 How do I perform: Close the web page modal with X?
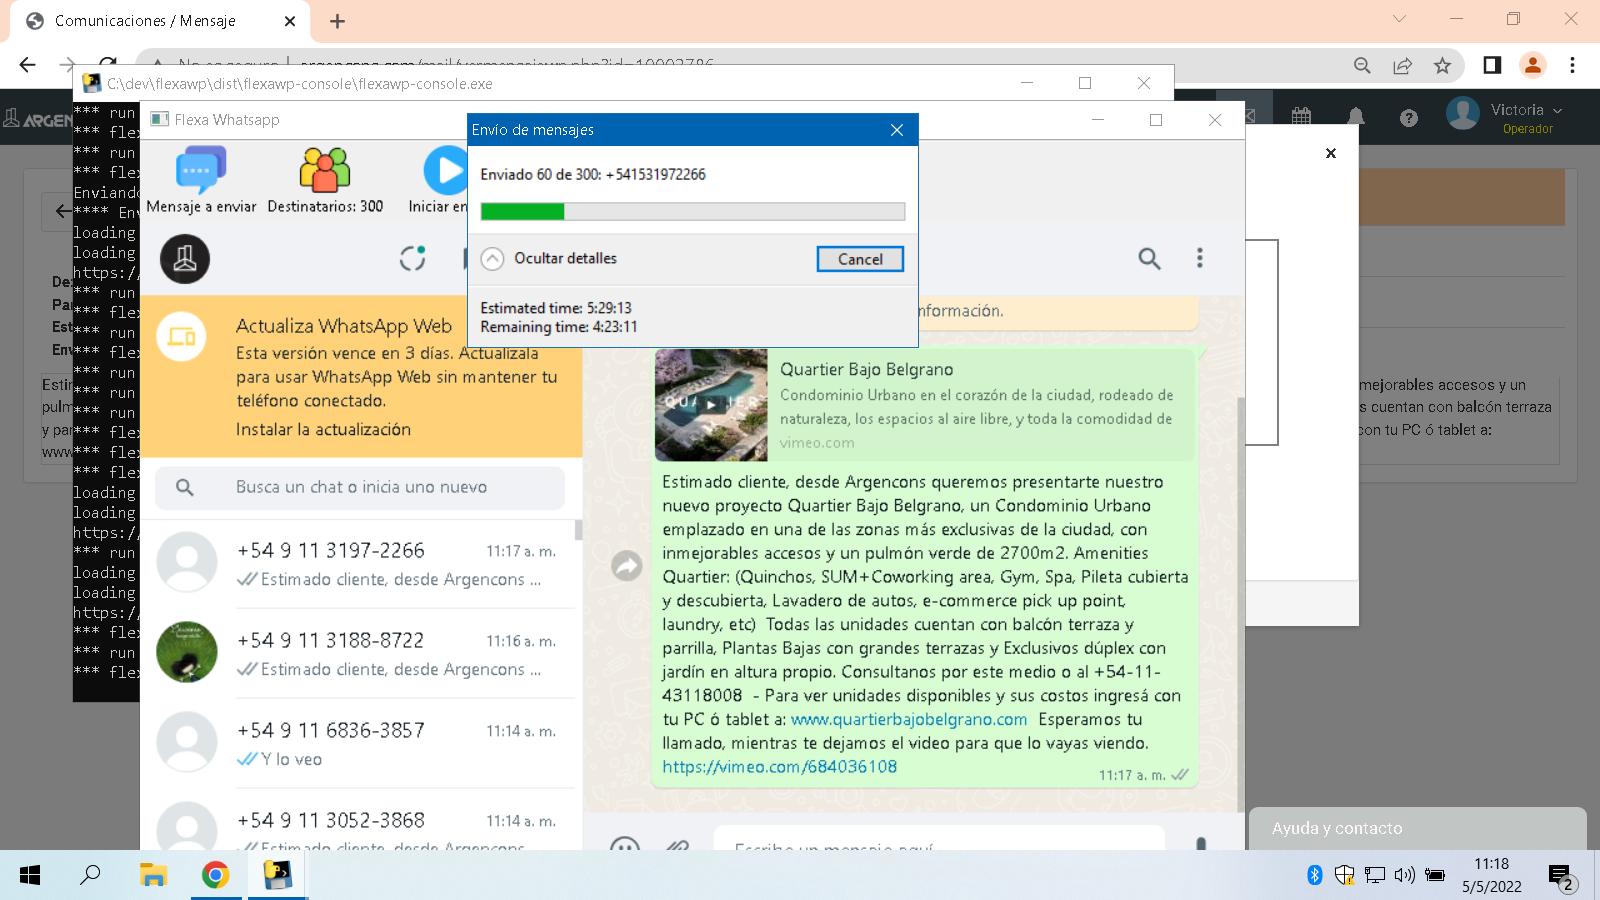(x=1331, y=153)
